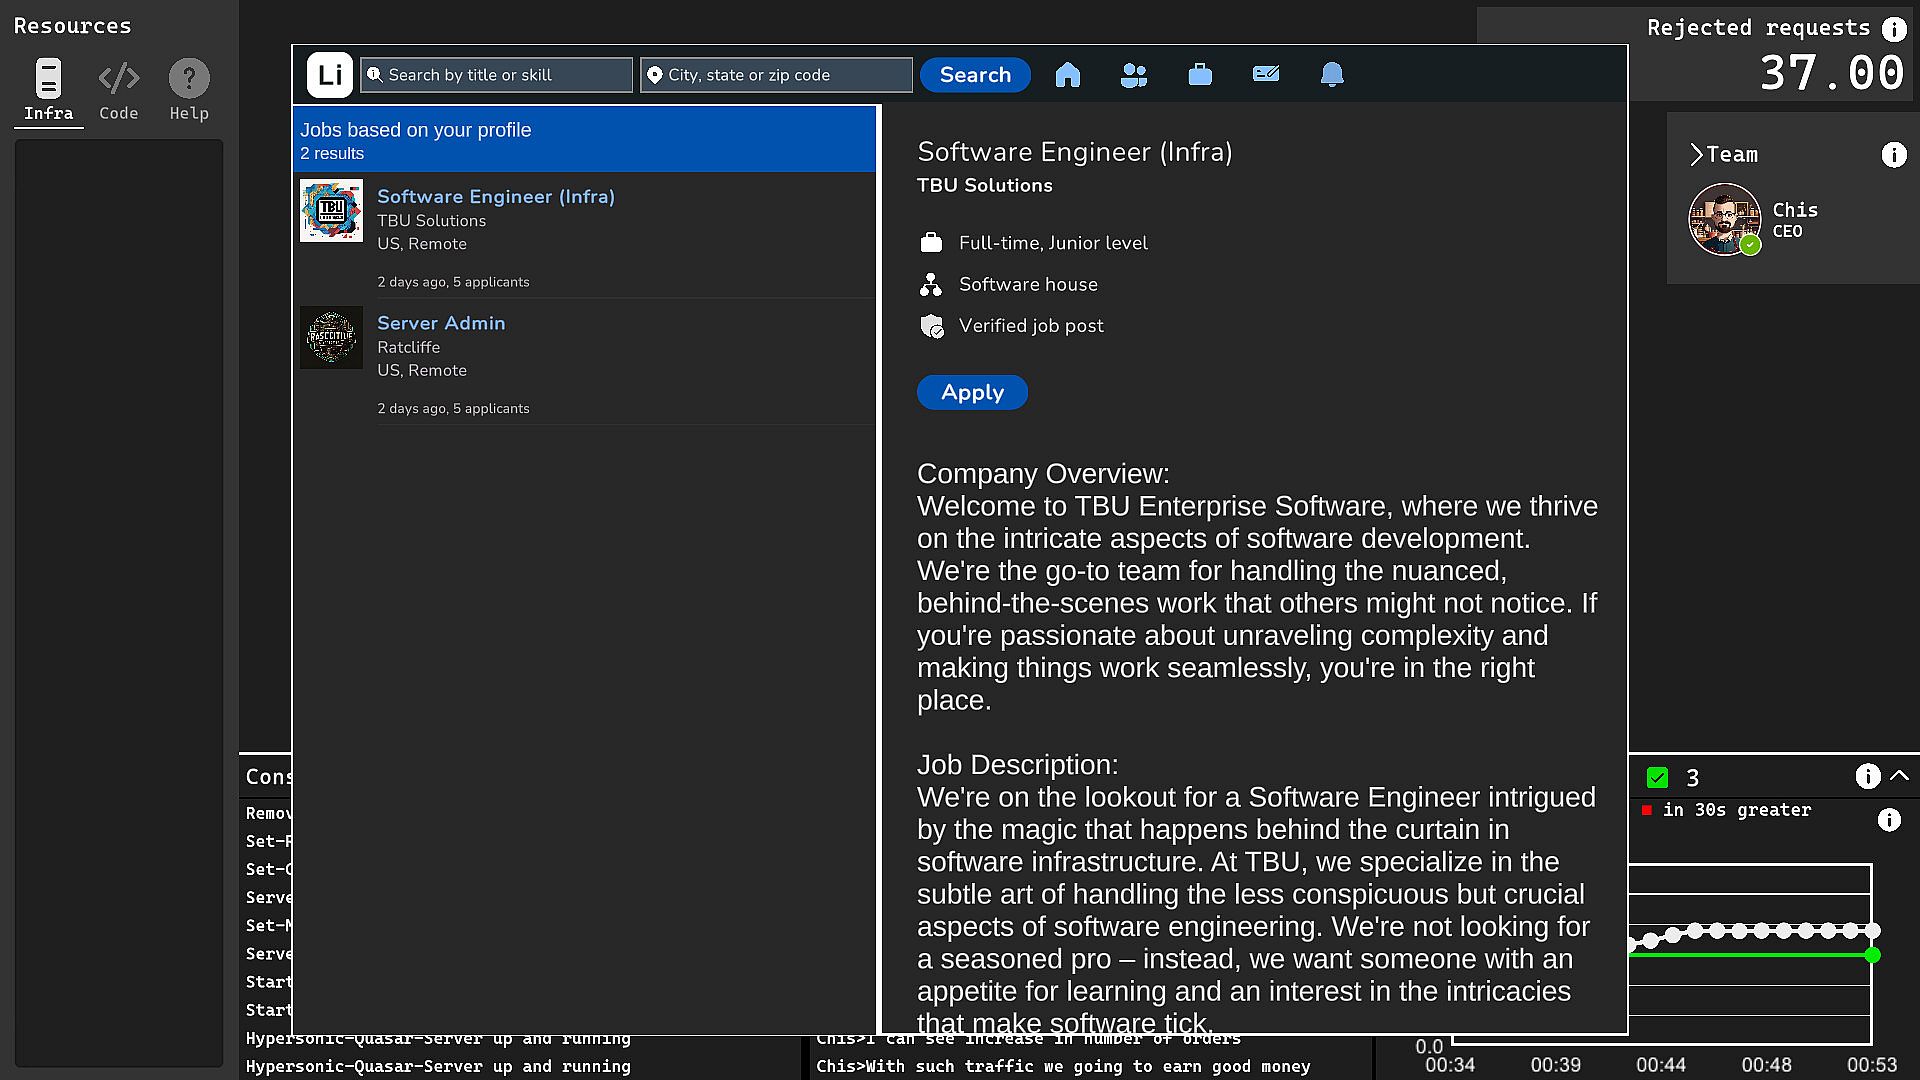This screenshot has height=1080, width=1920.
Task: Click the Li logo icon
Action: [x=329, y=75]
